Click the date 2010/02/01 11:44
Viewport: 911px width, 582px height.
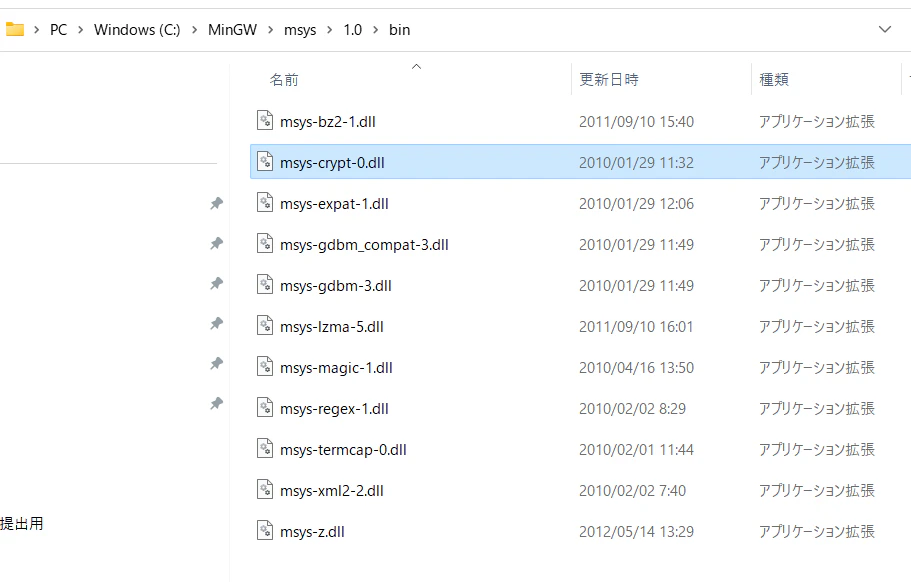click(x=636, y=450)
